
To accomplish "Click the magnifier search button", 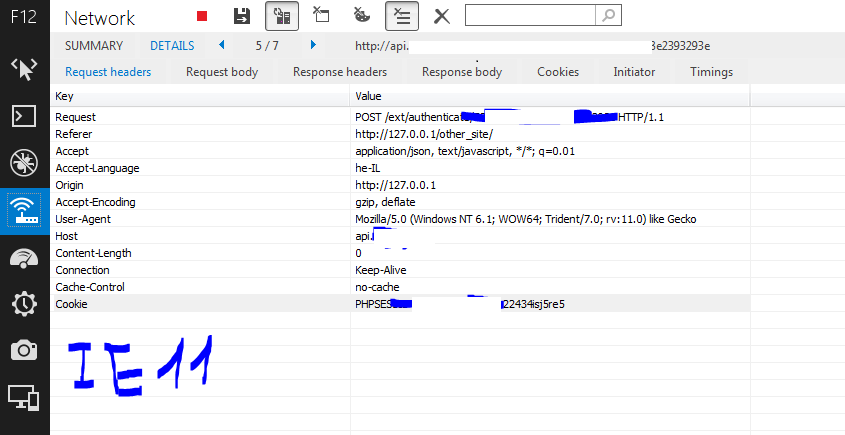I will click(608, 15).
